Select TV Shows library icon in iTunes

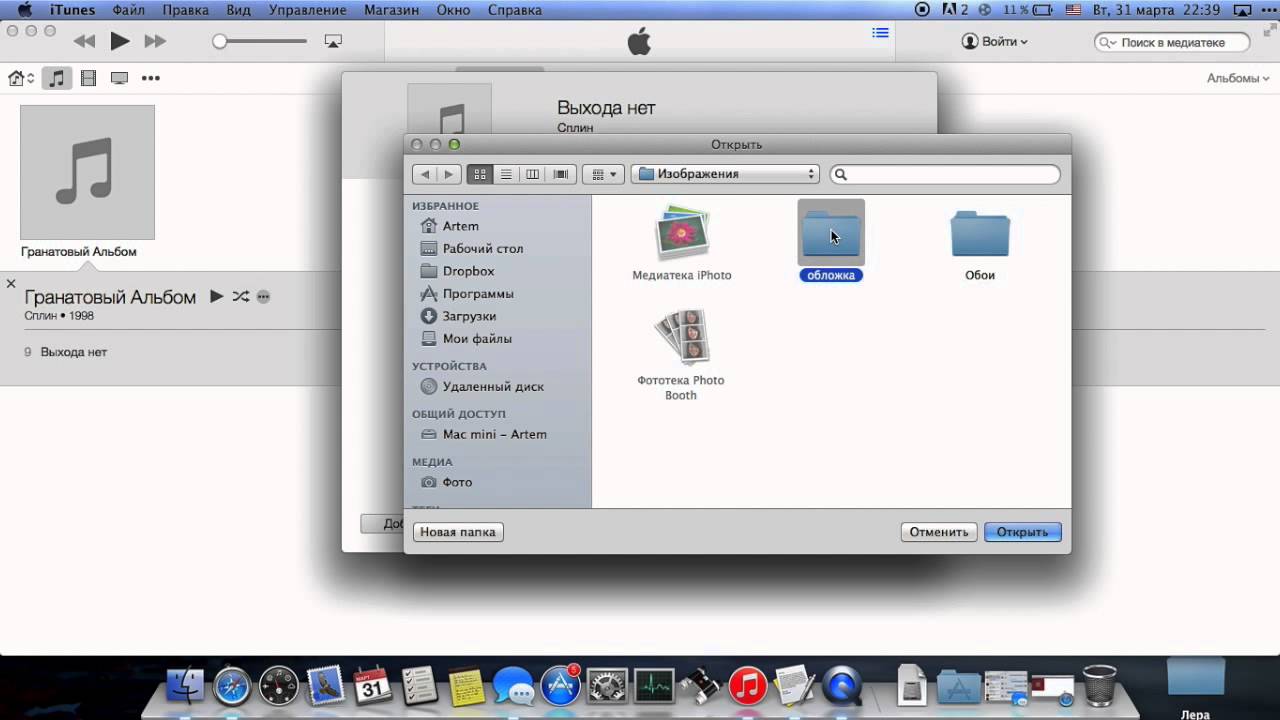click(x=119, y=78)
